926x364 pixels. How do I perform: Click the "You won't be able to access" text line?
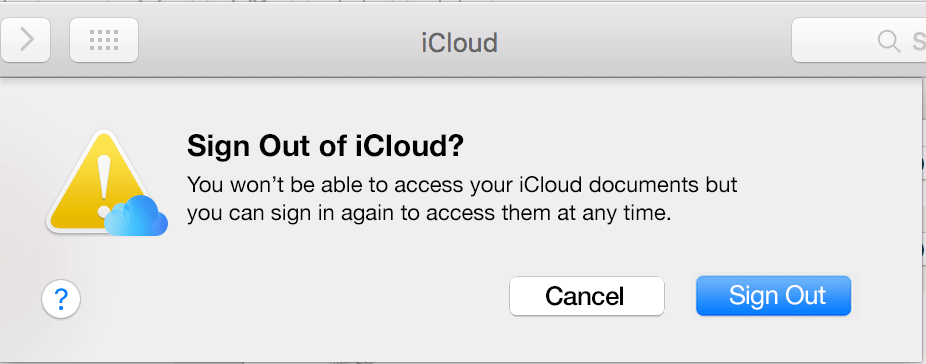[x=462, y=186]
